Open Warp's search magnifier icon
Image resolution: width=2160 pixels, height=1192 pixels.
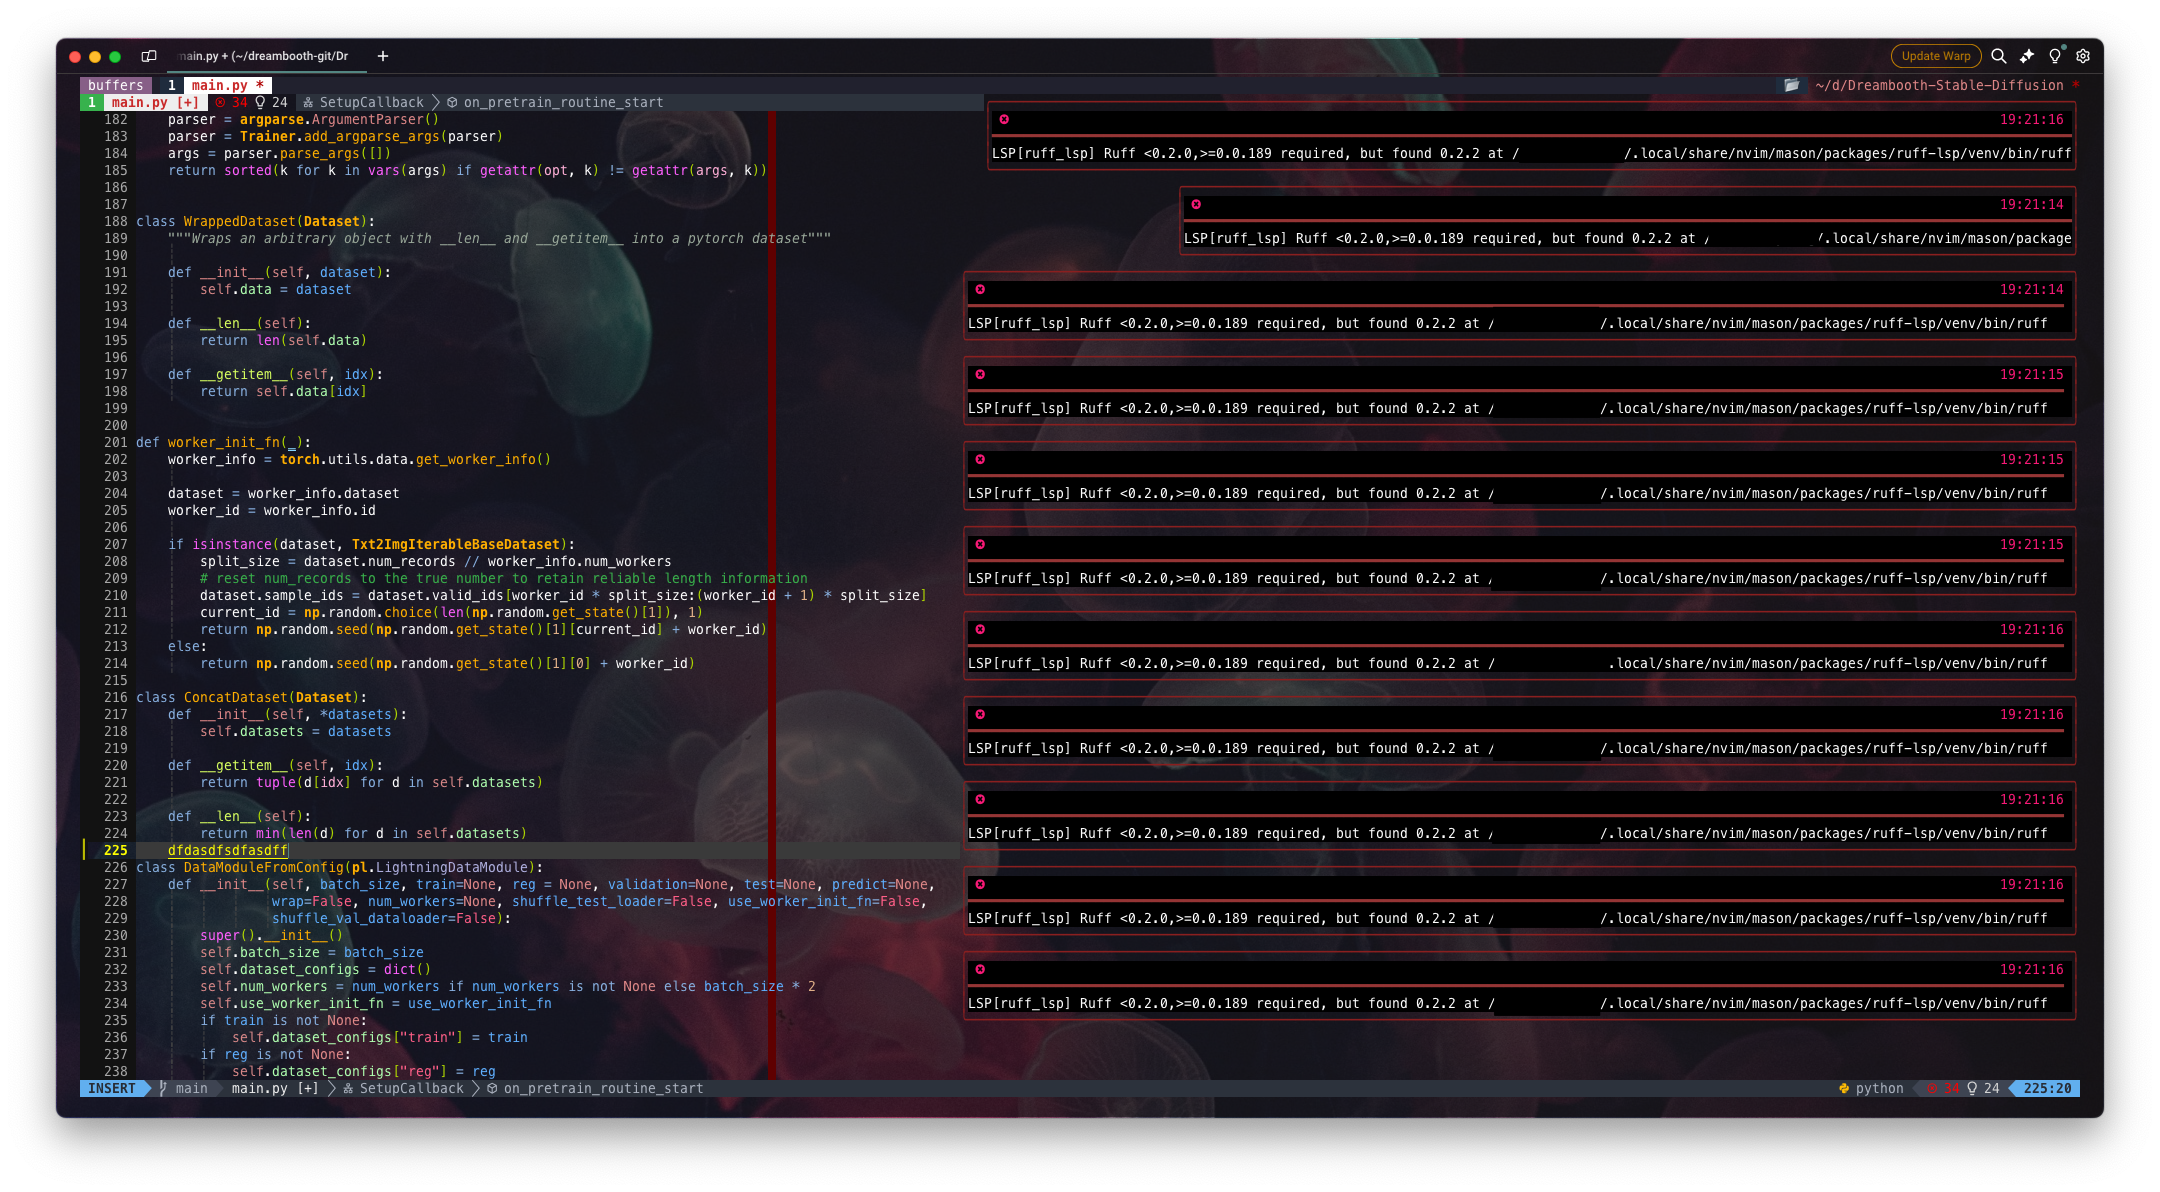pyautogui.click(x=1998, y=56)
